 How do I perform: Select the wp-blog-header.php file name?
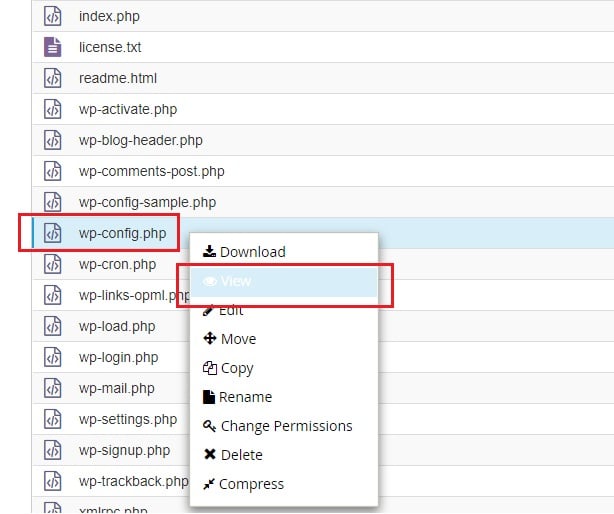pyautogui.click(x=140, y=140)
